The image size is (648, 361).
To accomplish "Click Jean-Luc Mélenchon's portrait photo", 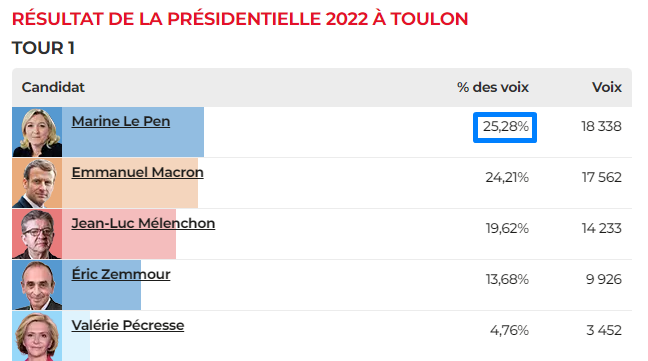I will click(x=37, y=234).
